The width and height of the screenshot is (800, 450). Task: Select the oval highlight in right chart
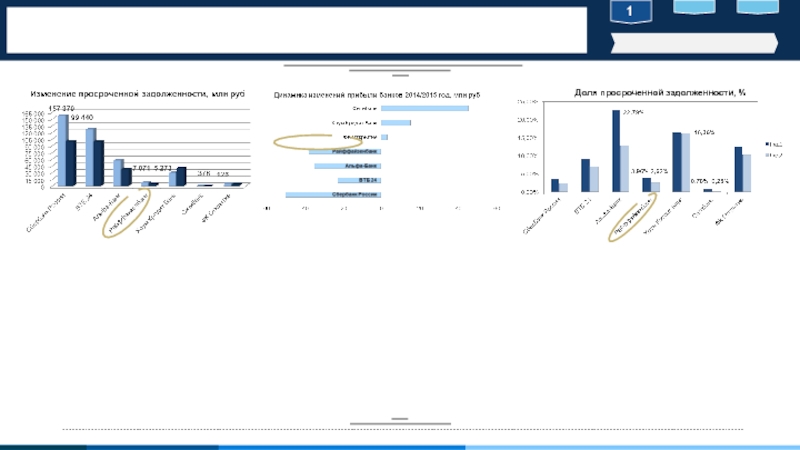635,219
